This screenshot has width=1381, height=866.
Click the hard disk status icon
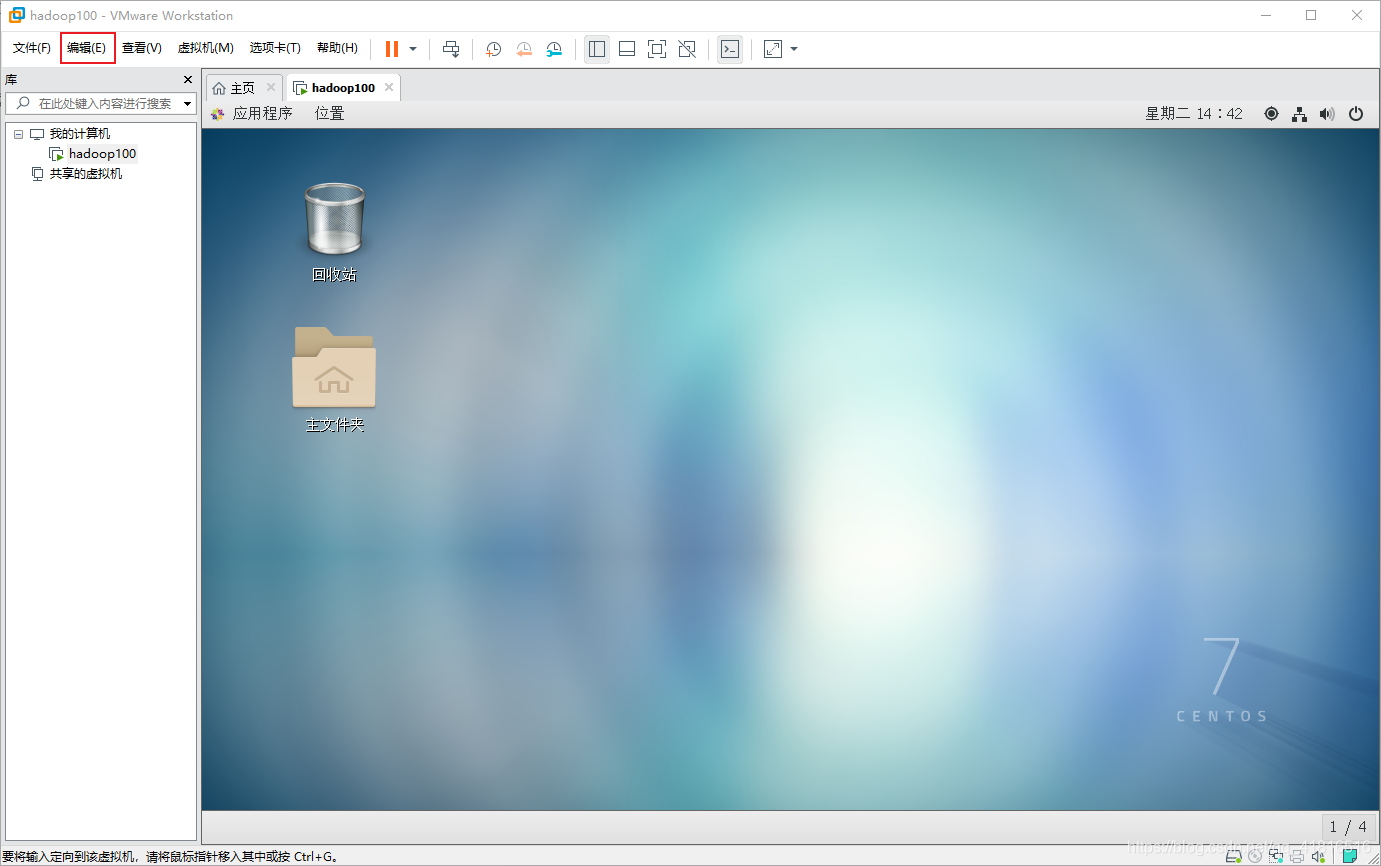pos(1234,856)
